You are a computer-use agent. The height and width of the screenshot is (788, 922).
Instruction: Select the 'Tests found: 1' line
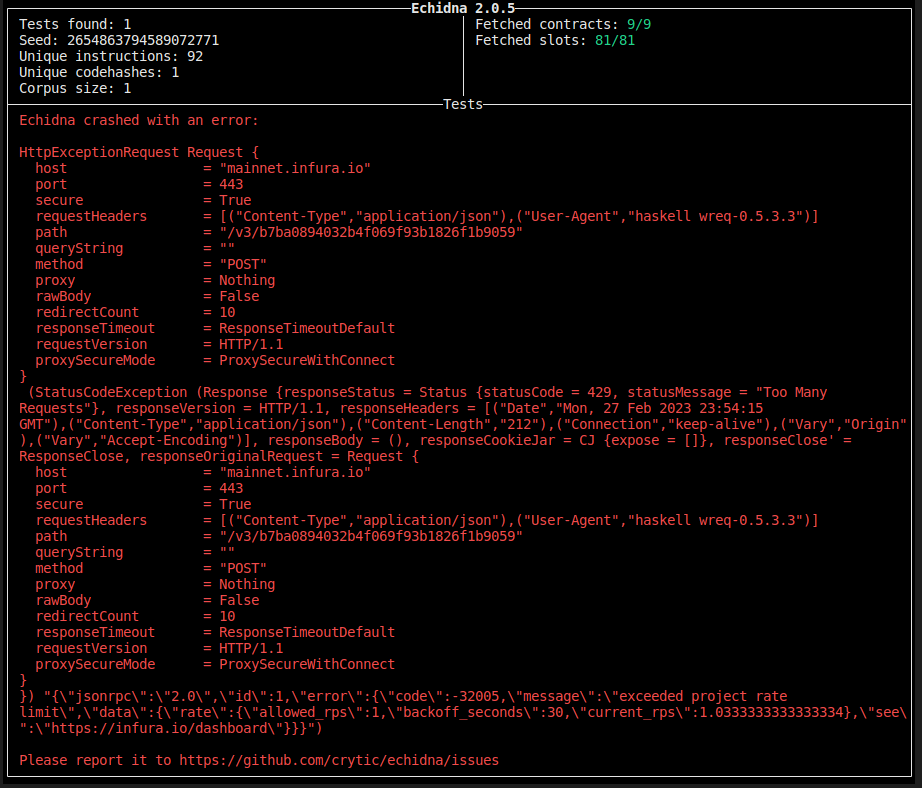75,24
